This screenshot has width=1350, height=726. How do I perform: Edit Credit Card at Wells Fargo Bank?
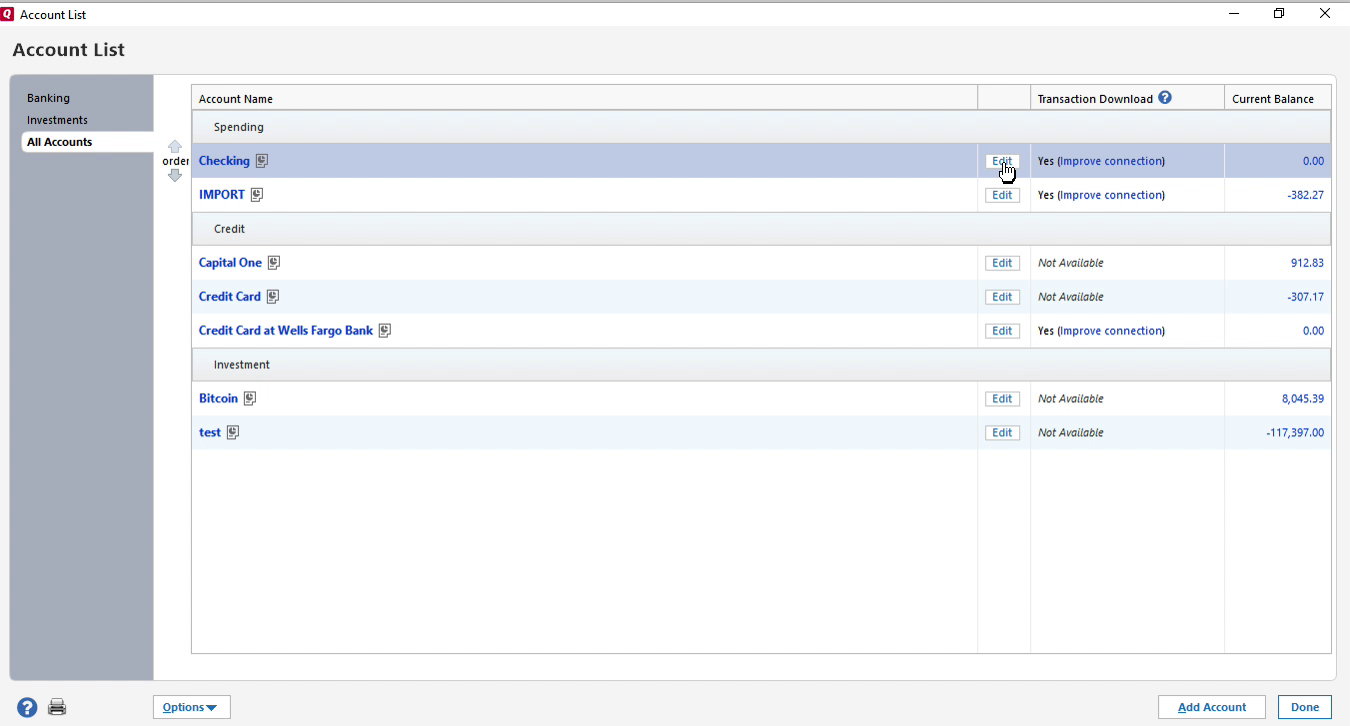(1002, 331)
